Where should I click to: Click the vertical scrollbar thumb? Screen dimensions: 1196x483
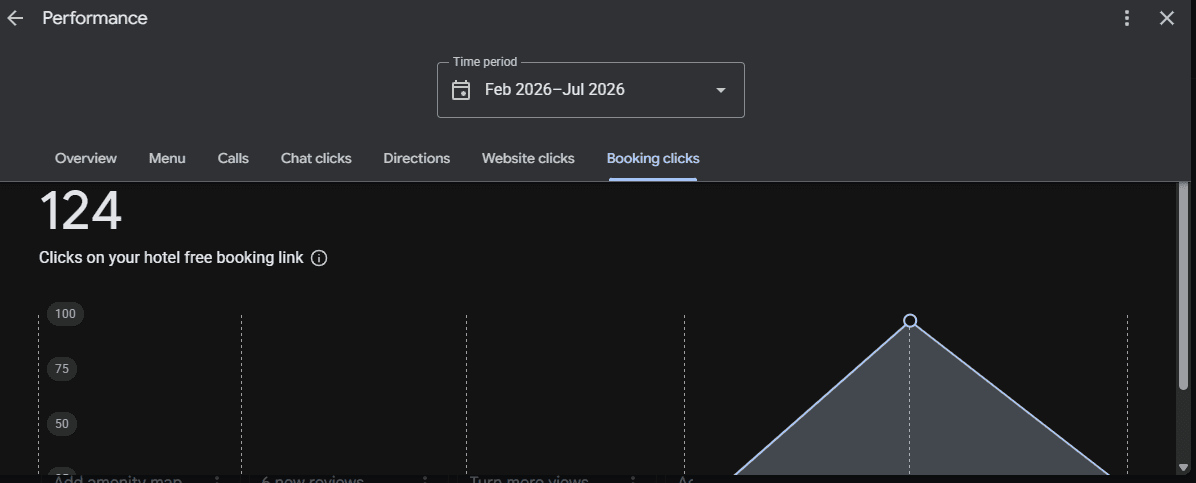[1183, 286]
